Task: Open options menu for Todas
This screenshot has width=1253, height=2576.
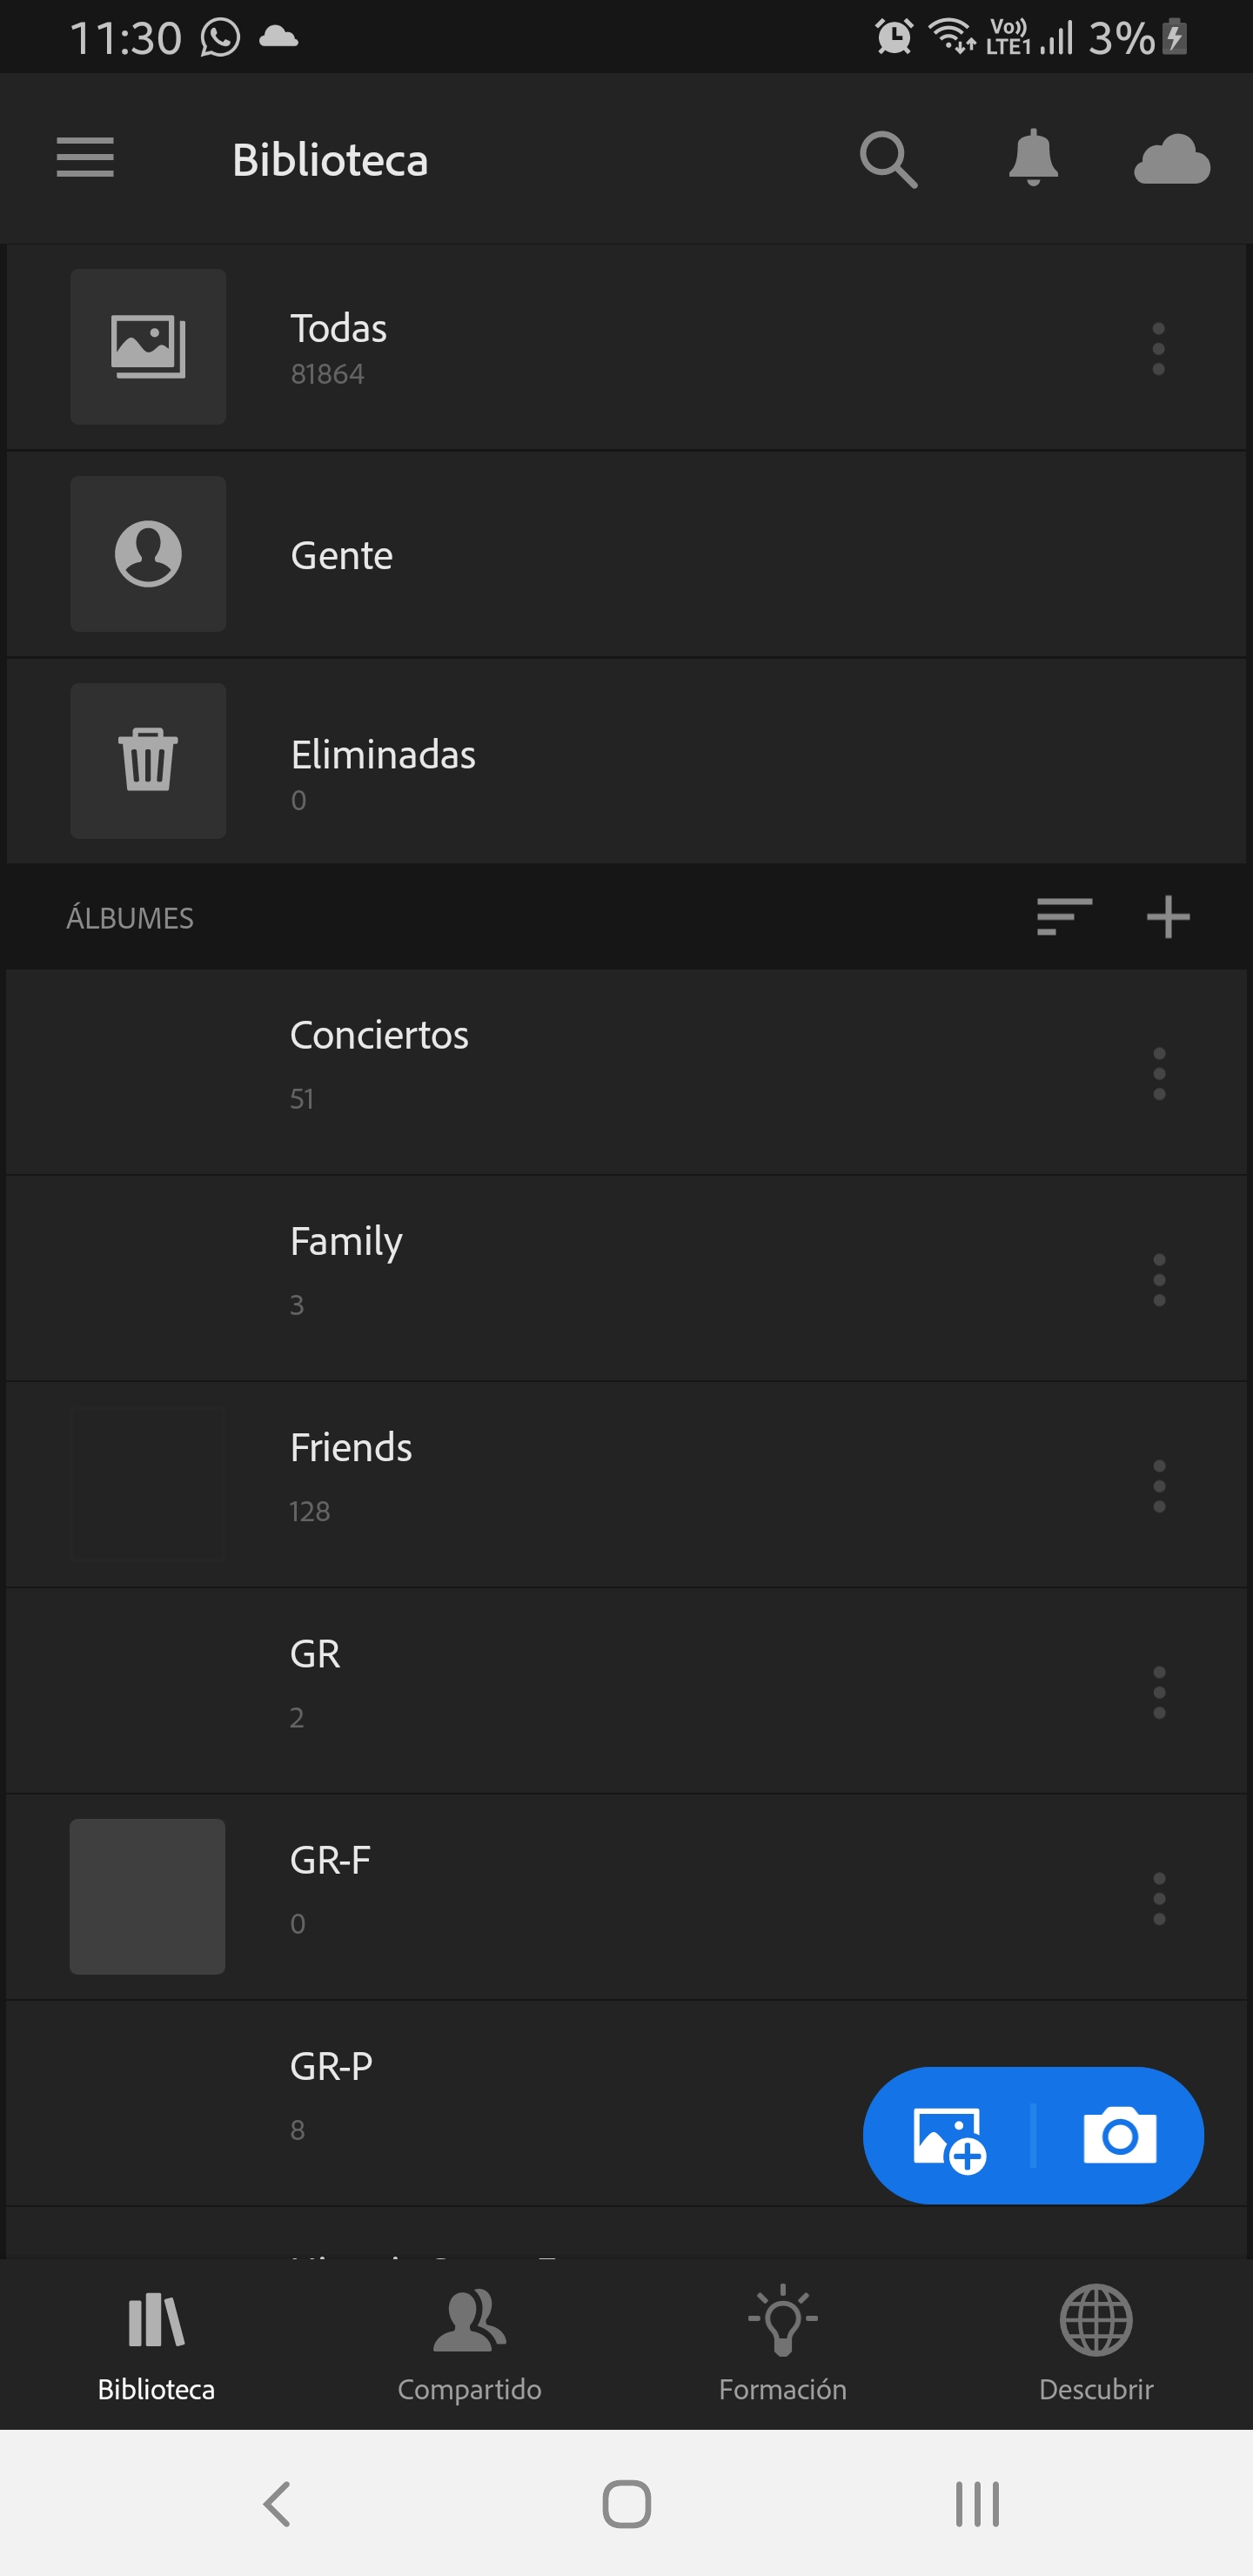Action: click(1158, 348)
